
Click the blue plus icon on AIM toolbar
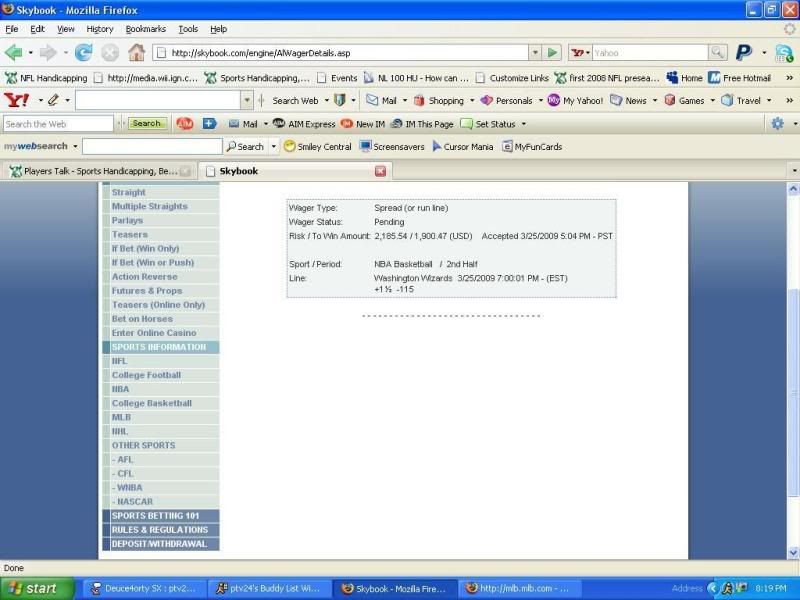click(209, 123)
